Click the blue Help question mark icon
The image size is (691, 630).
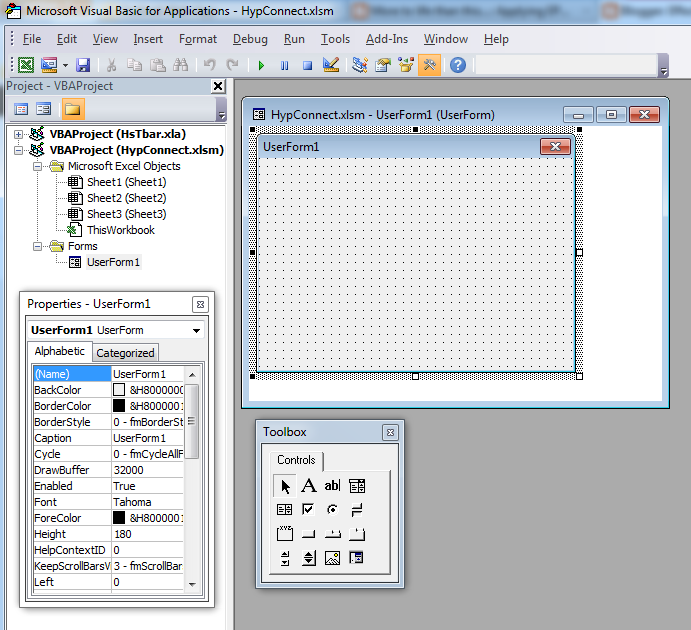(x=458, y=65)
